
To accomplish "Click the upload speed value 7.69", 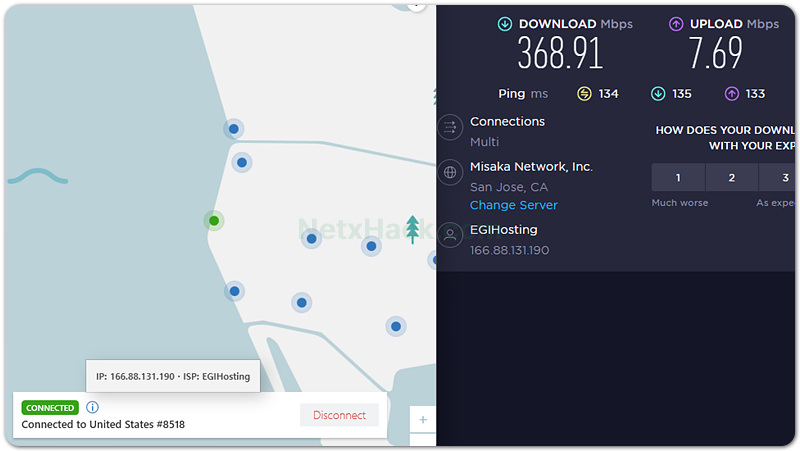I will [715, 53].
